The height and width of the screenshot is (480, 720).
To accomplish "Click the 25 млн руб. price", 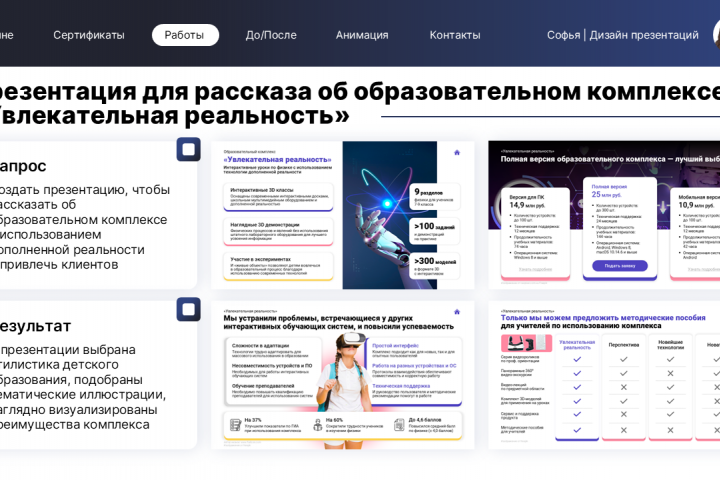I will coord(606,194).
